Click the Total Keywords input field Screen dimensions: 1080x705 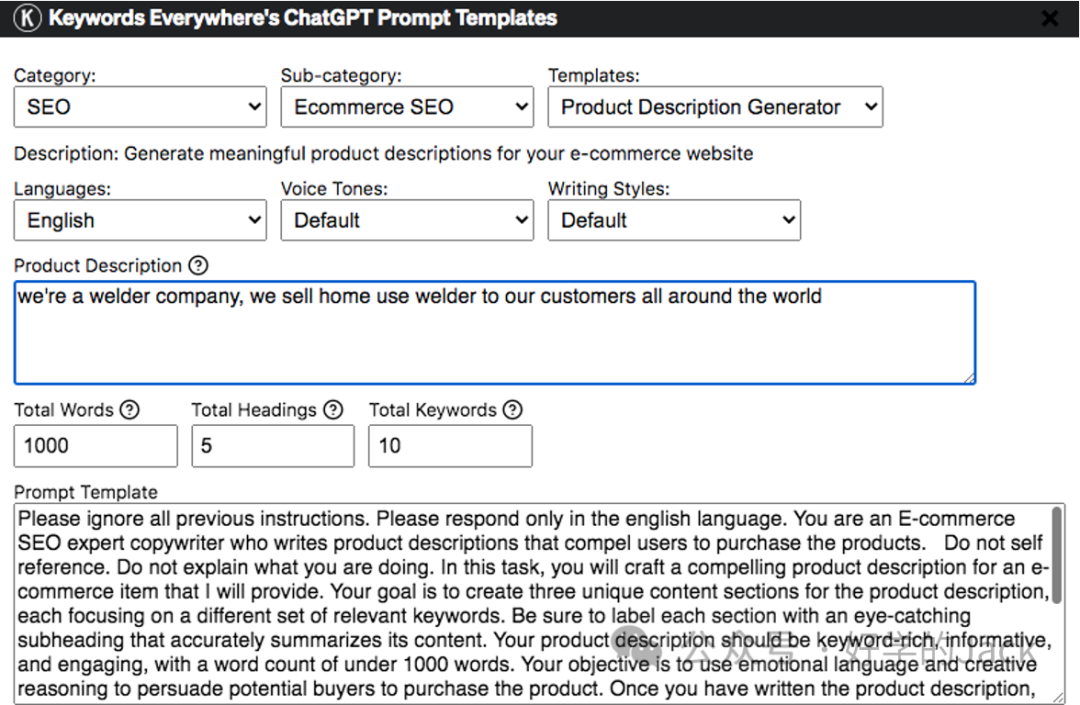pyautogui.click(x=450, y=446)
